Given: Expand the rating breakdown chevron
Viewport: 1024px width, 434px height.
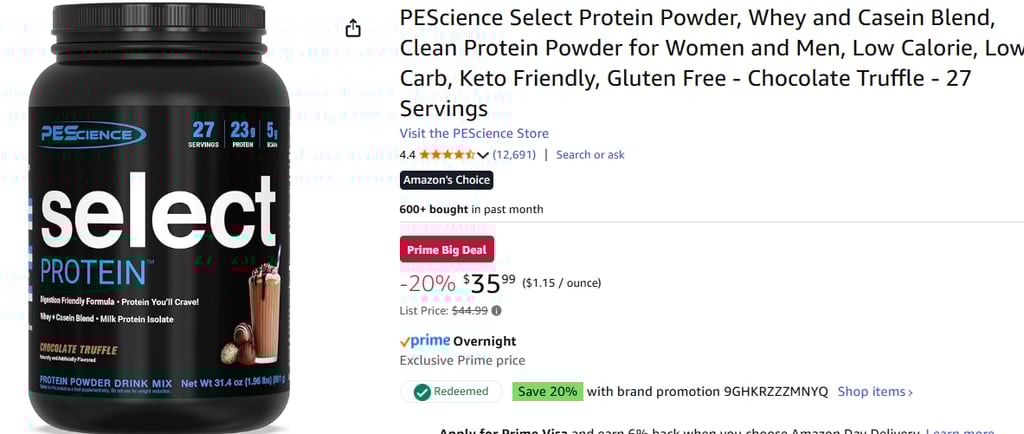Looking at the screenshot, I should pos(483,155).
